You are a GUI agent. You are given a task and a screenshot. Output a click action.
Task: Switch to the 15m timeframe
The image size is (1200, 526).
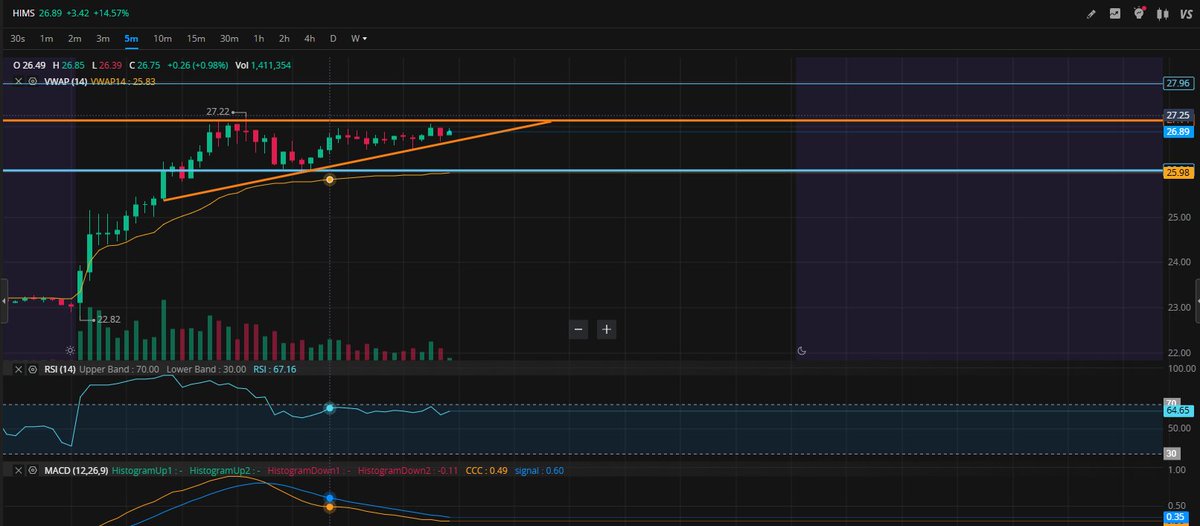coord(196,38)
